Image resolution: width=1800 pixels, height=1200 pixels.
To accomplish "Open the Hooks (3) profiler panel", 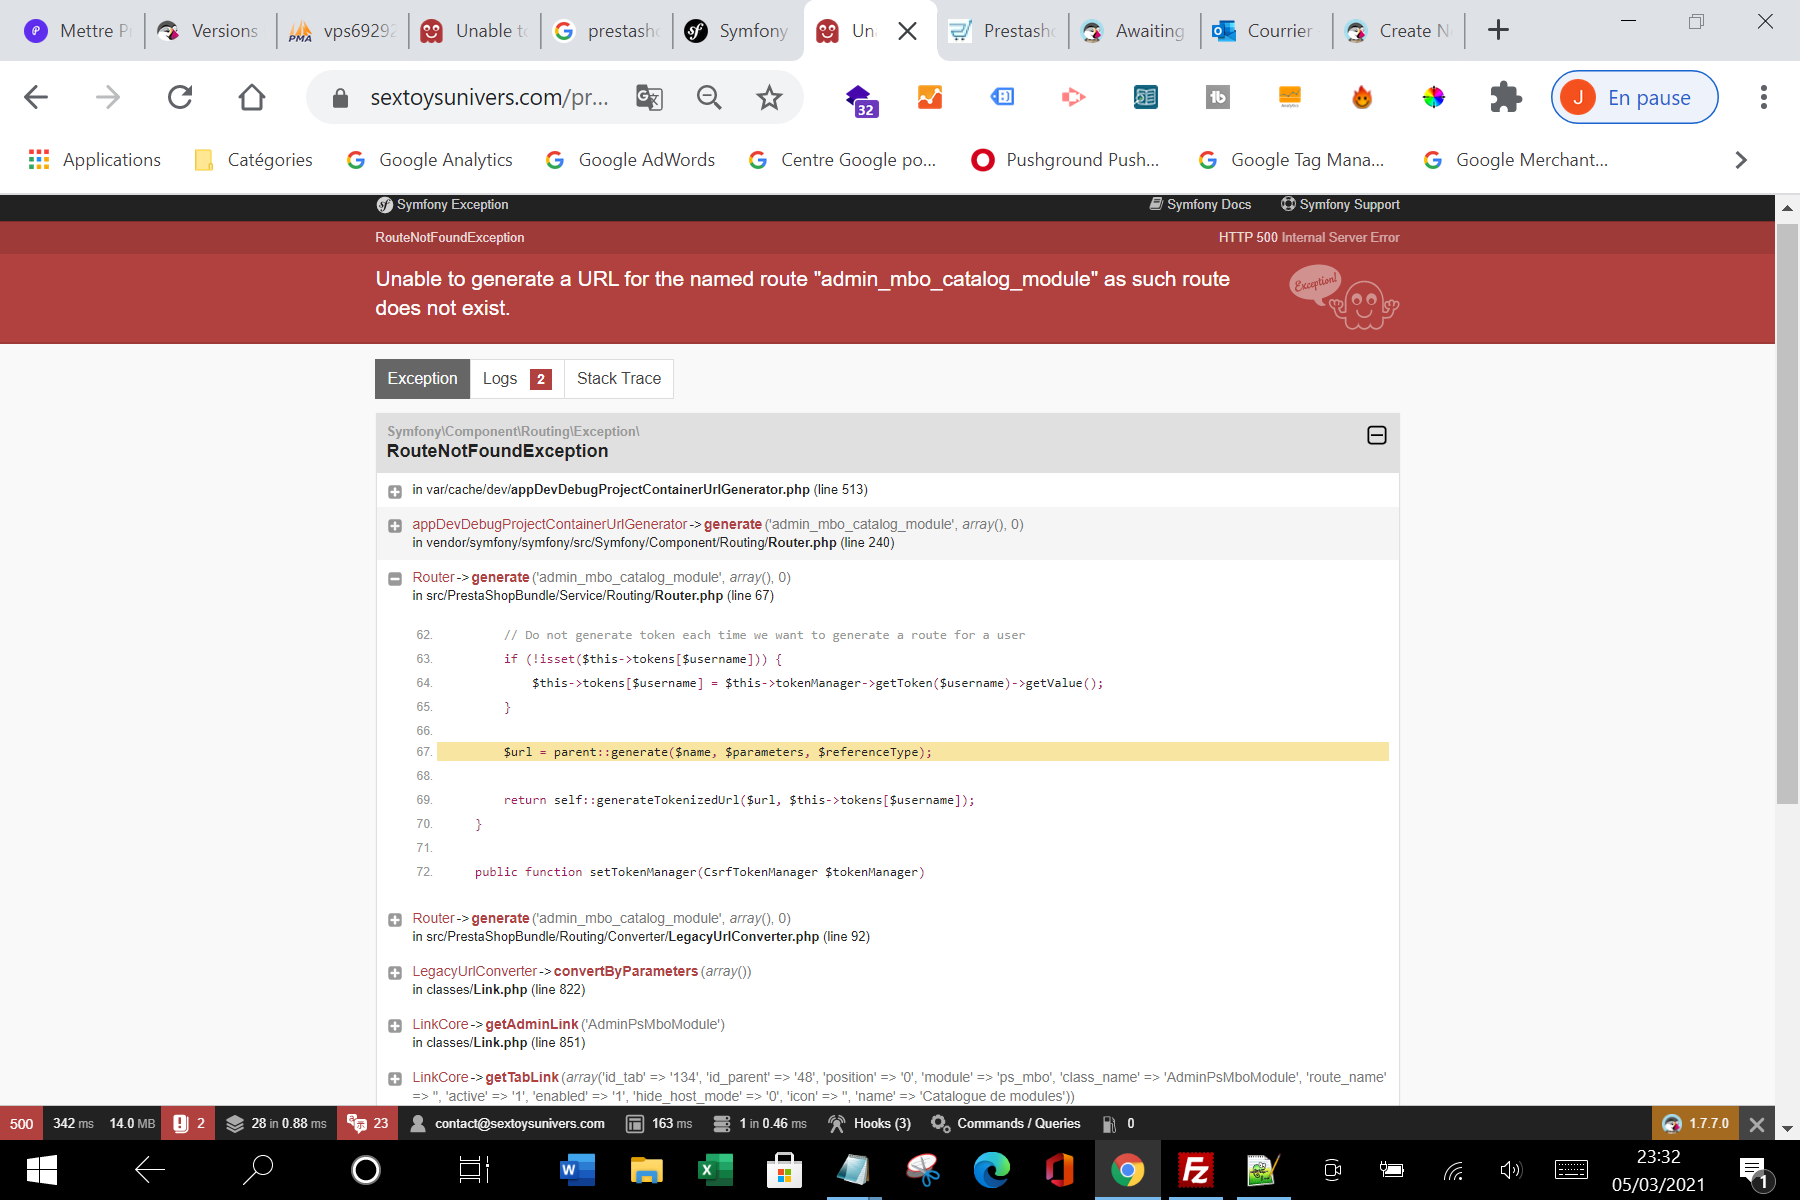I will [869, 1124].
